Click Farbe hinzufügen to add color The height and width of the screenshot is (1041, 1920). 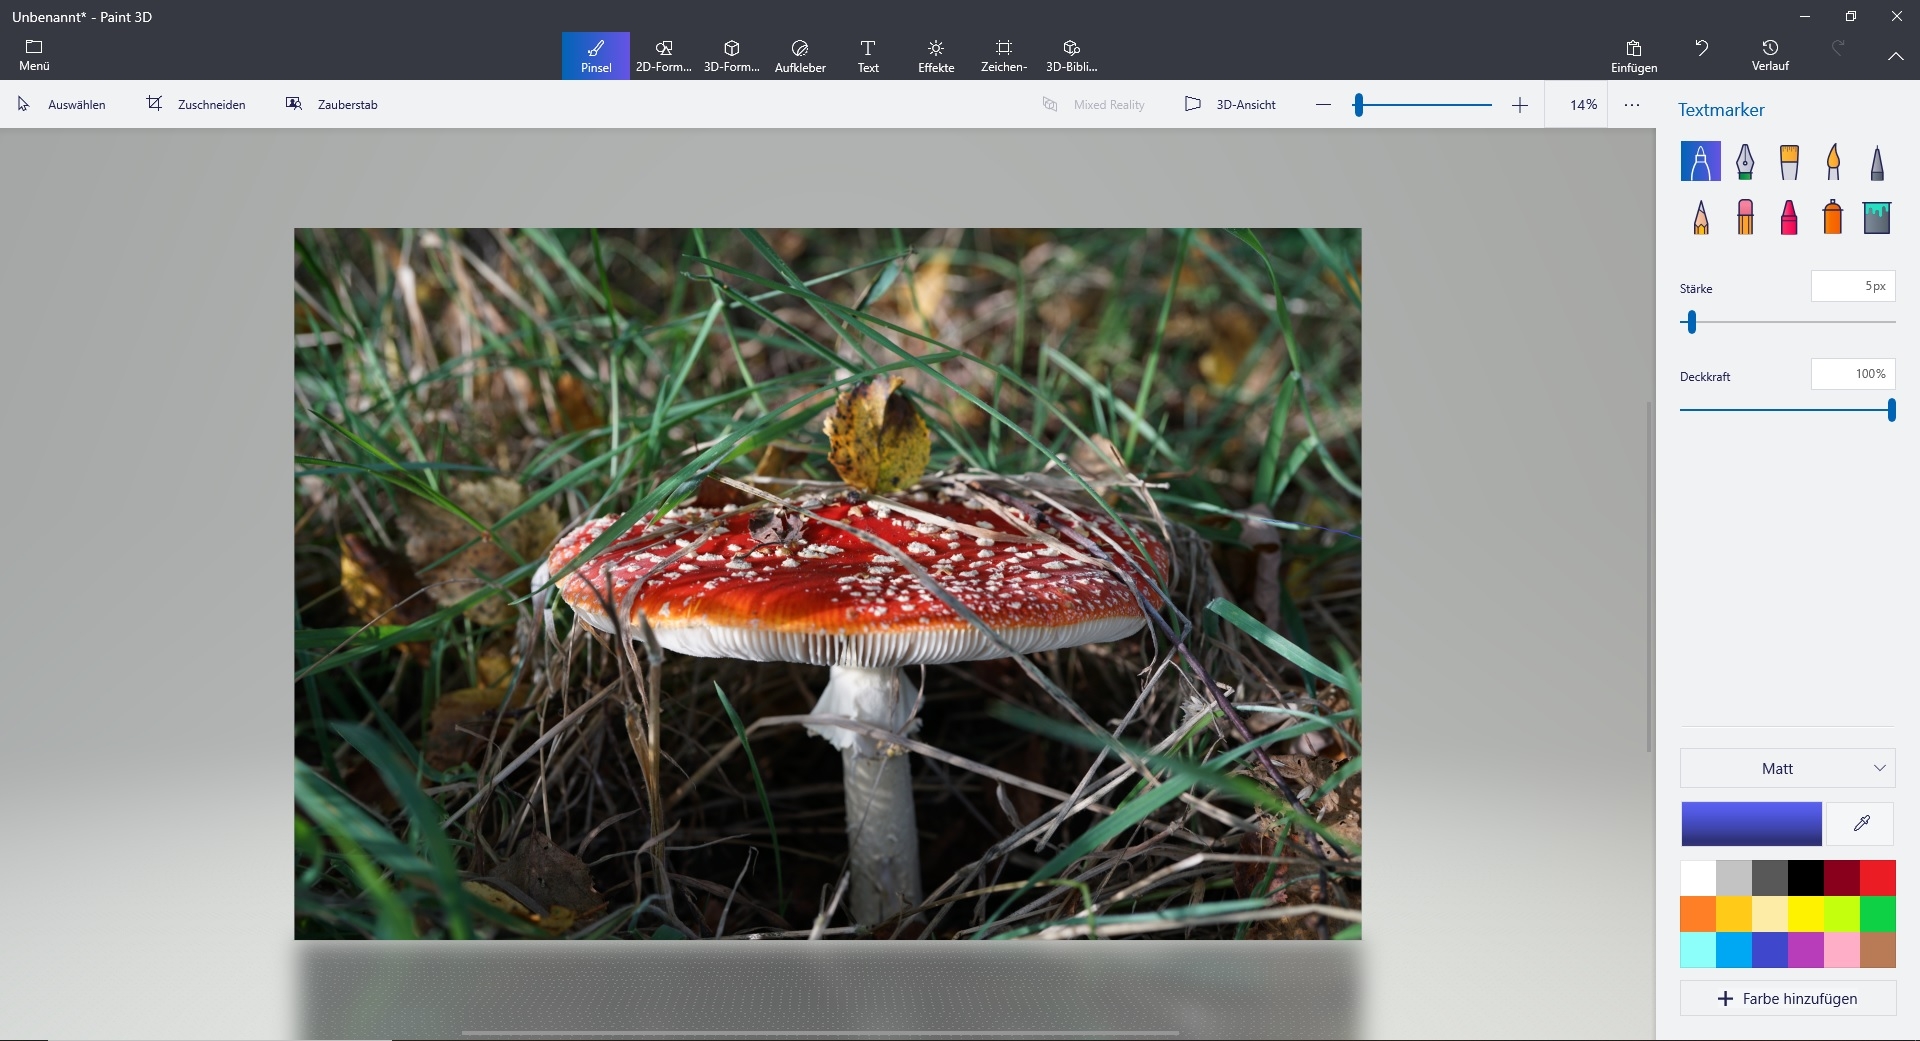[x=1788, y=998]
